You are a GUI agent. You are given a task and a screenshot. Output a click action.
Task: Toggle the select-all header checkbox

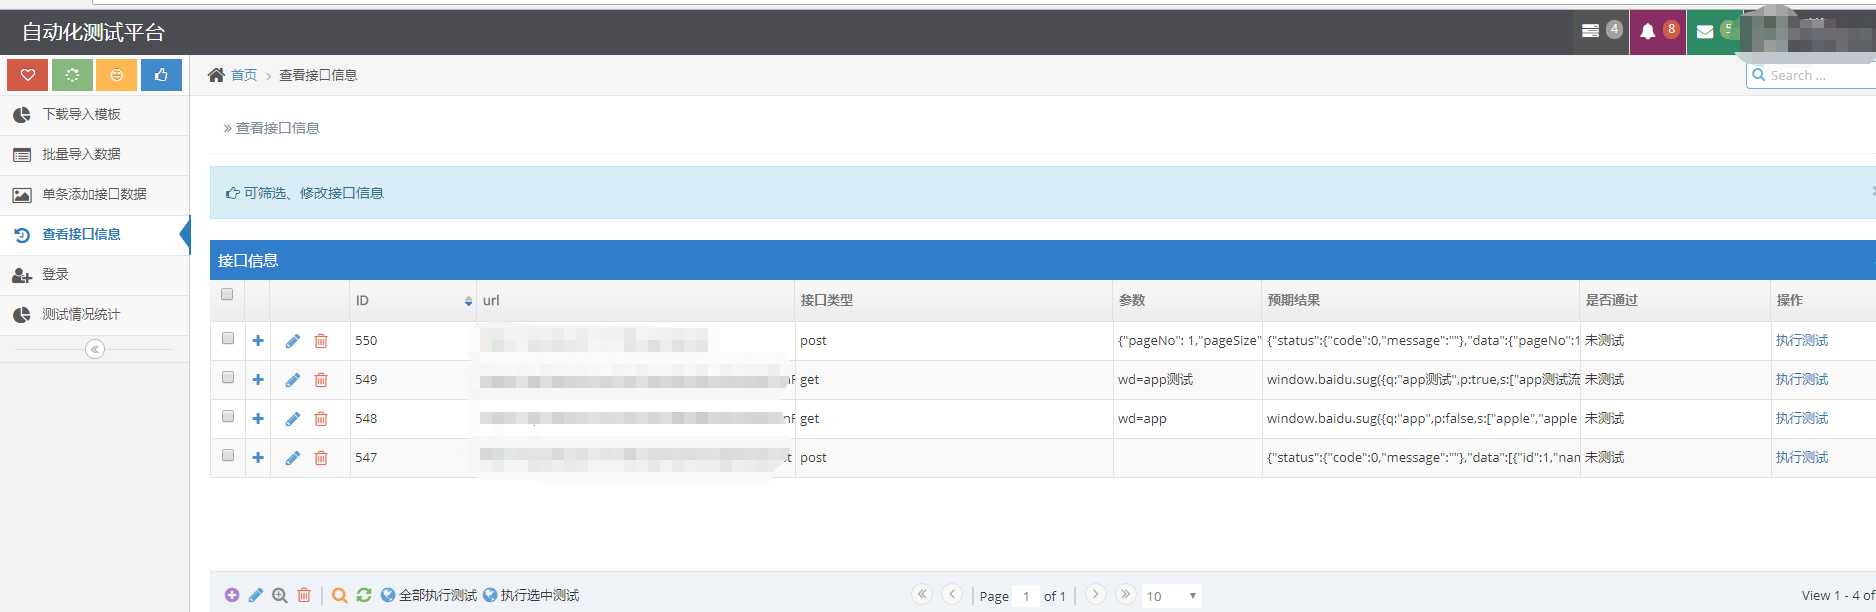tap(227, 294)
